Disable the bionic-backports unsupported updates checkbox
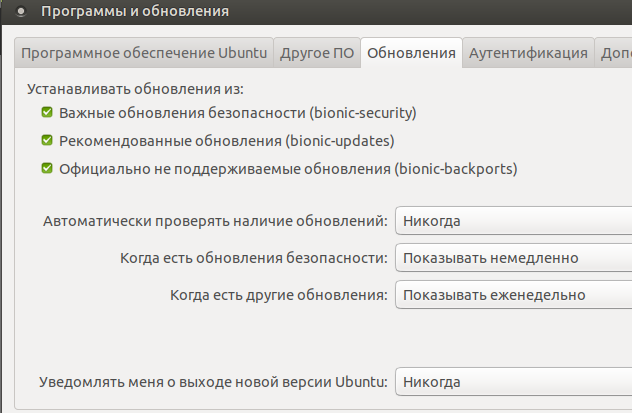This screenshot has width=632, height=413. coord(47,169)
